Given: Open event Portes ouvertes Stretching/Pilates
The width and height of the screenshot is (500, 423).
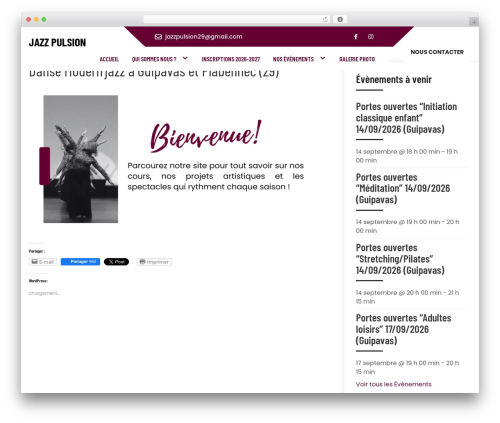Looking at the screenshot, I should click(400, 259).
